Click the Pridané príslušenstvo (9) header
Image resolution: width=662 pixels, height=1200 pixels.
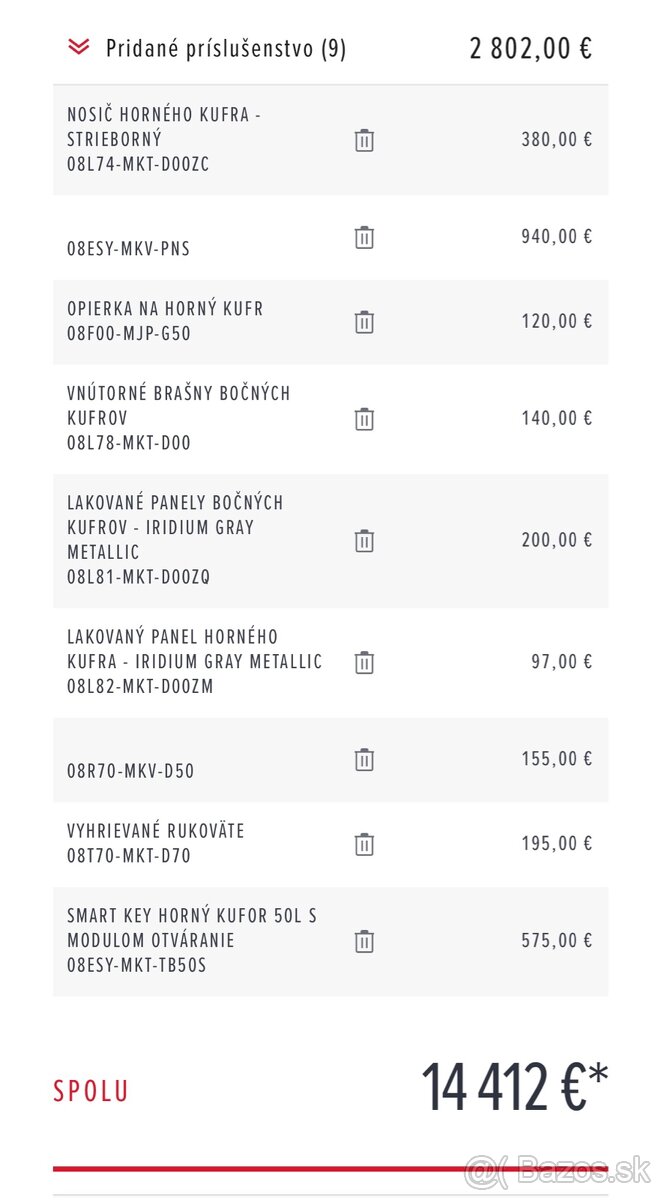click(x=226, y=48)
